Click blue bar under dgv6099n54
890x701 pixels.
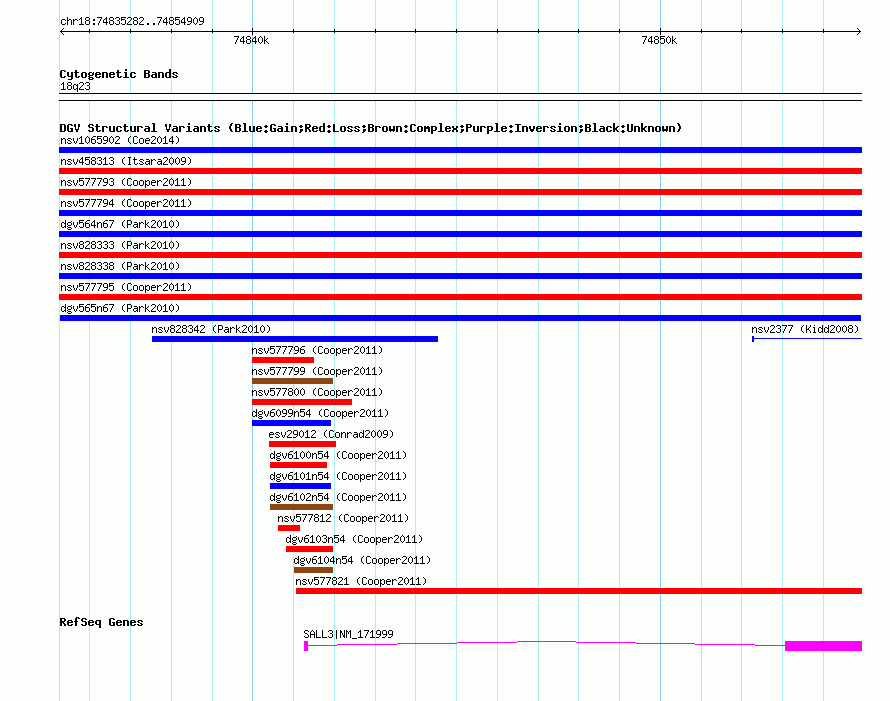[291, 423]
